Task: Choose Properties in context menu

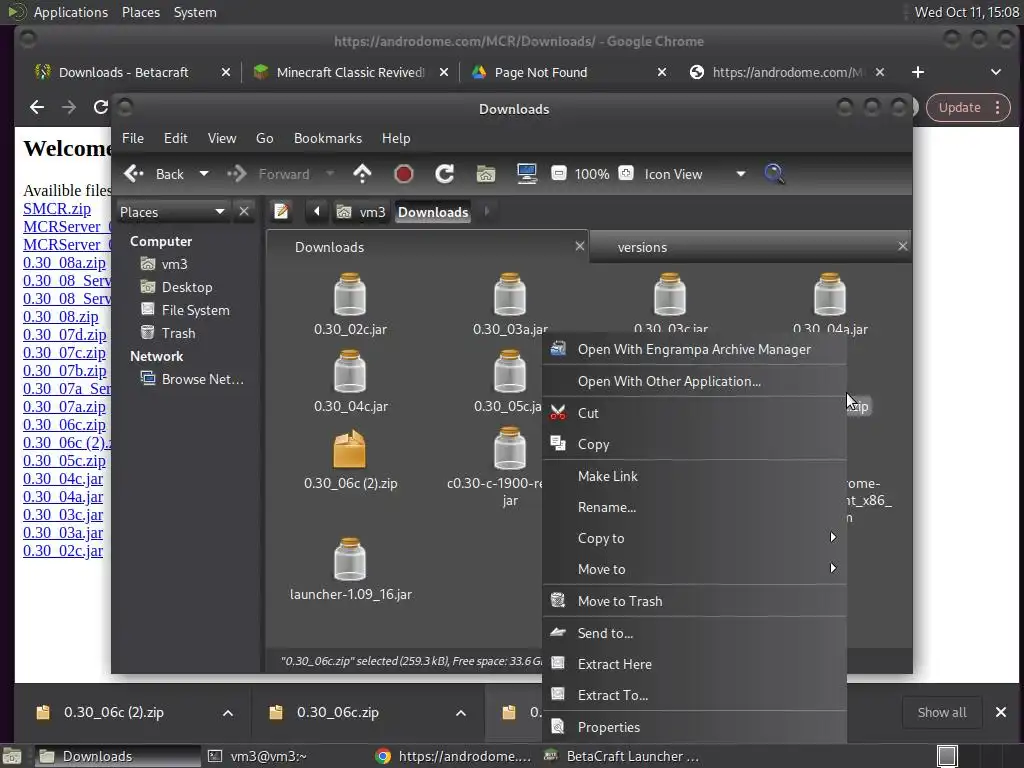Action: pyautogui.click(x=694, y=727)
